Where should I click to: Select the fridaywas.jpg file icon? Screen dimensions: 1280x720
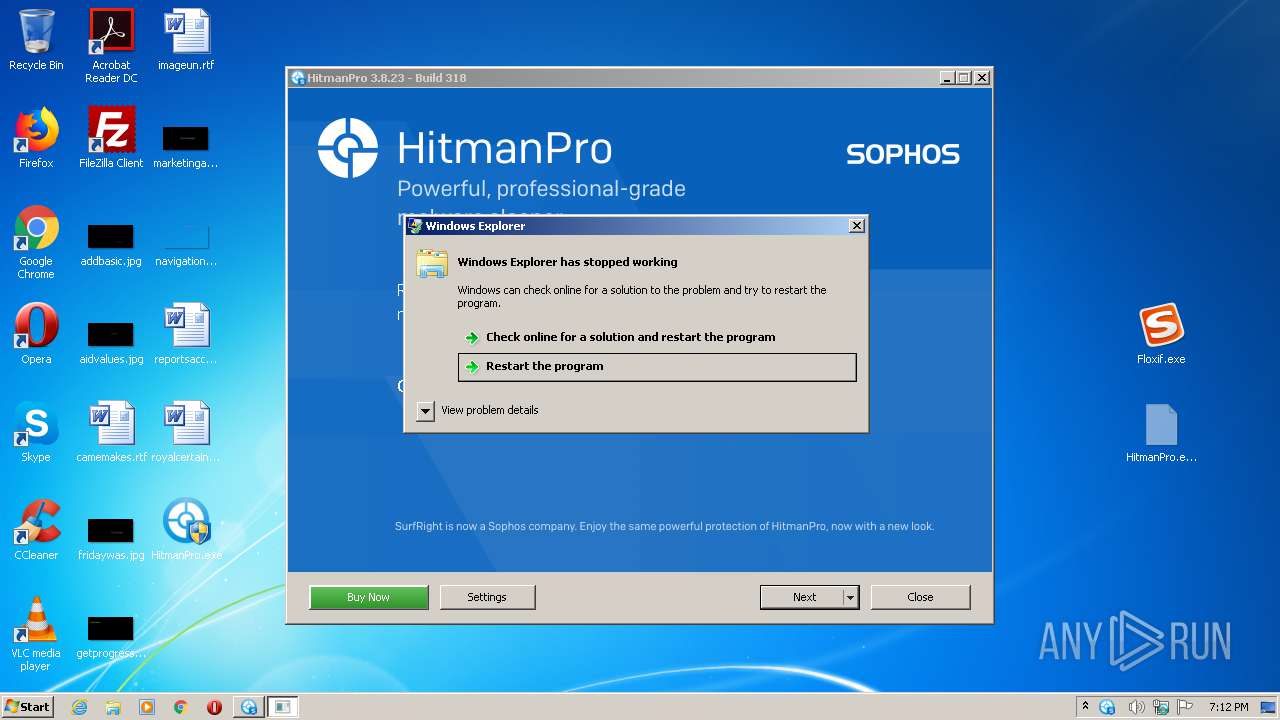(x=111, y=538)
